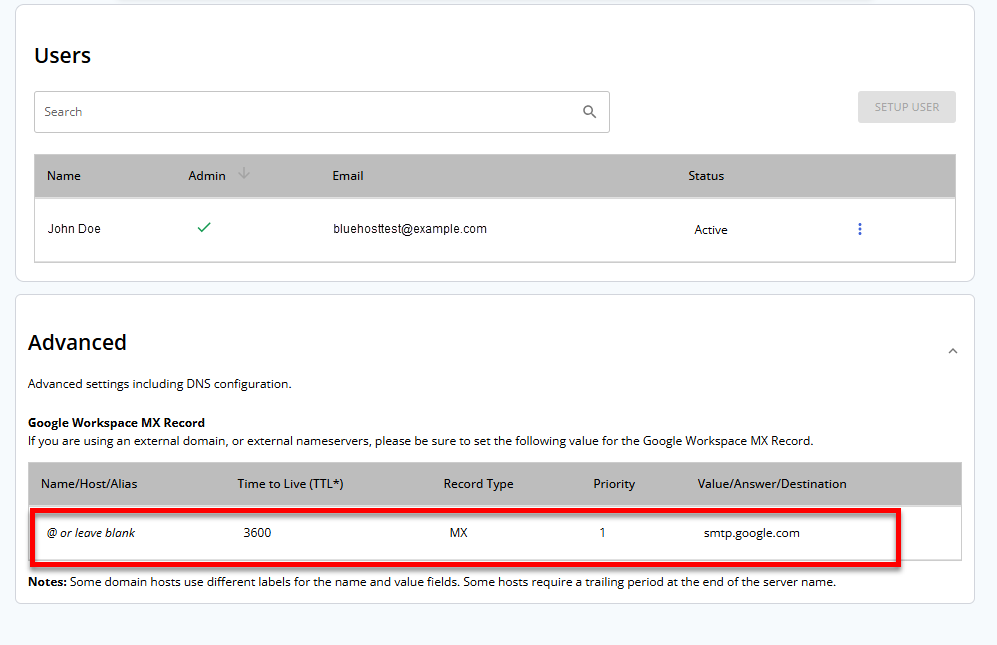Click the 'Advanced settings including DNS configuration' text
The width and height of the screenshot is (997, 645).
[160, 384]
